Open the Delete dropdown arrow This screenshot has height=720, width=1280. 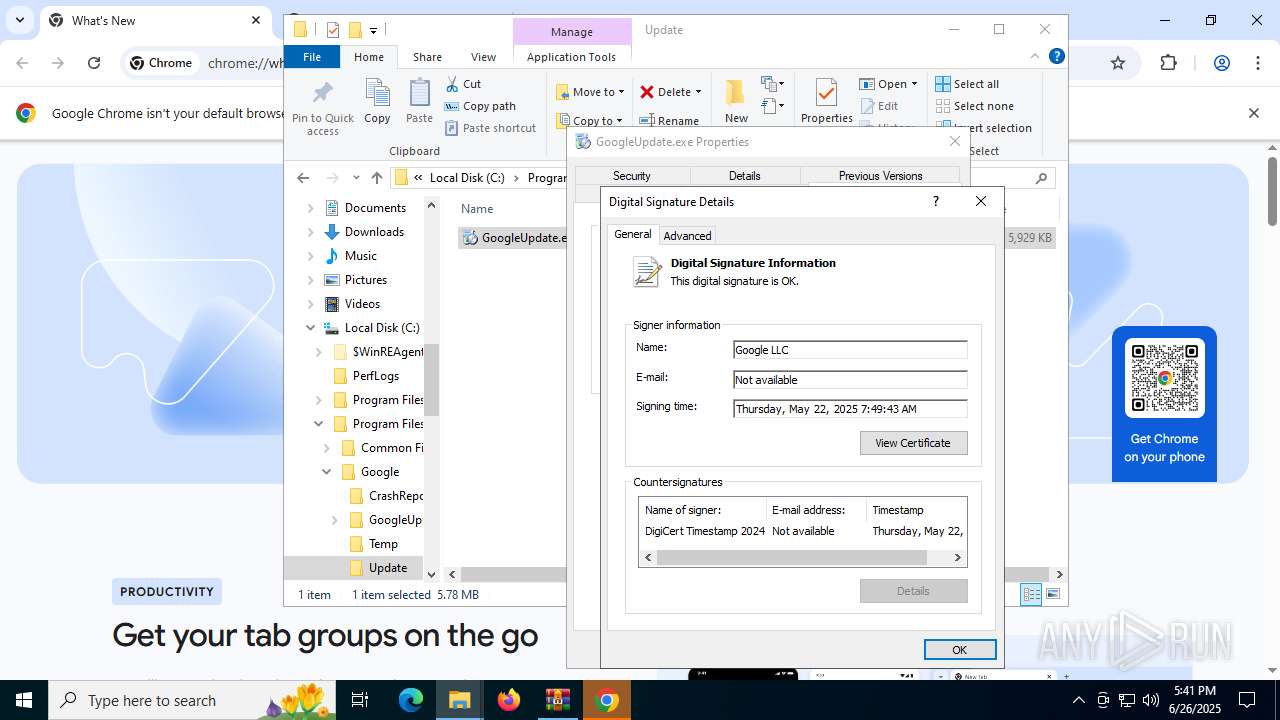pyautogui.click(x=698, y=92)
